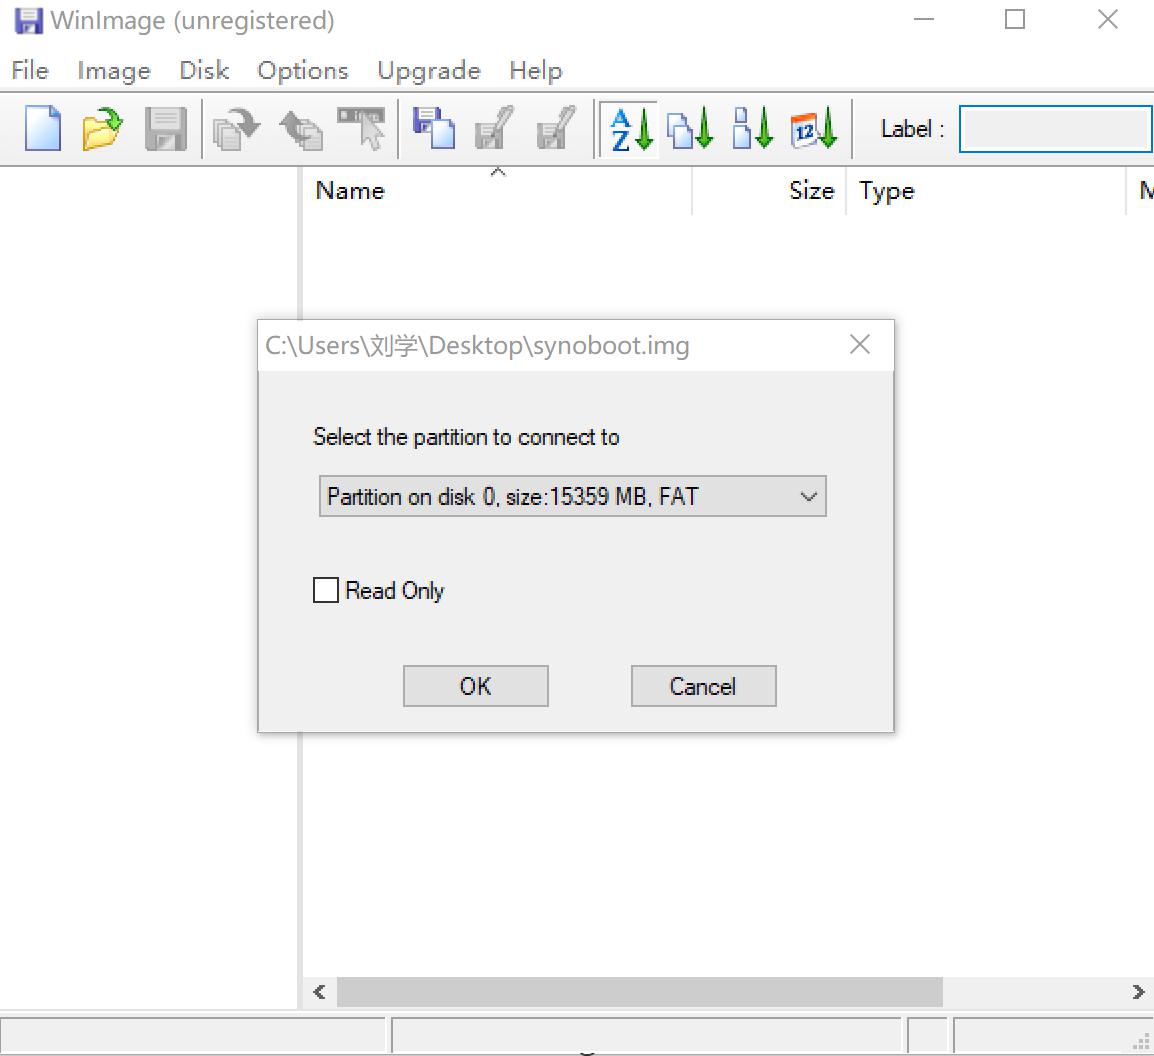Image resolution: width=1154 pixels, height=1056 pixels.
Task: Click the WinImage app icon in title bar
Action: [28, 20]
